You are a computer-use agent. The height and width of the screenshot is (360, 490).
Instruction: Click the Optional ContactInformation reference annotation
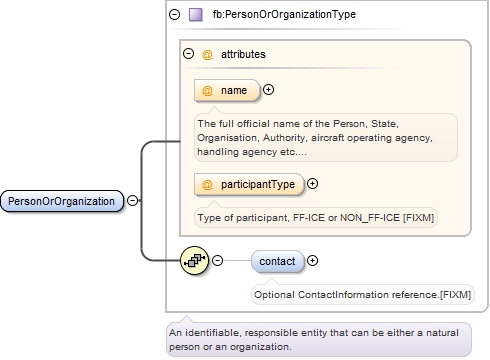point(362,295)
